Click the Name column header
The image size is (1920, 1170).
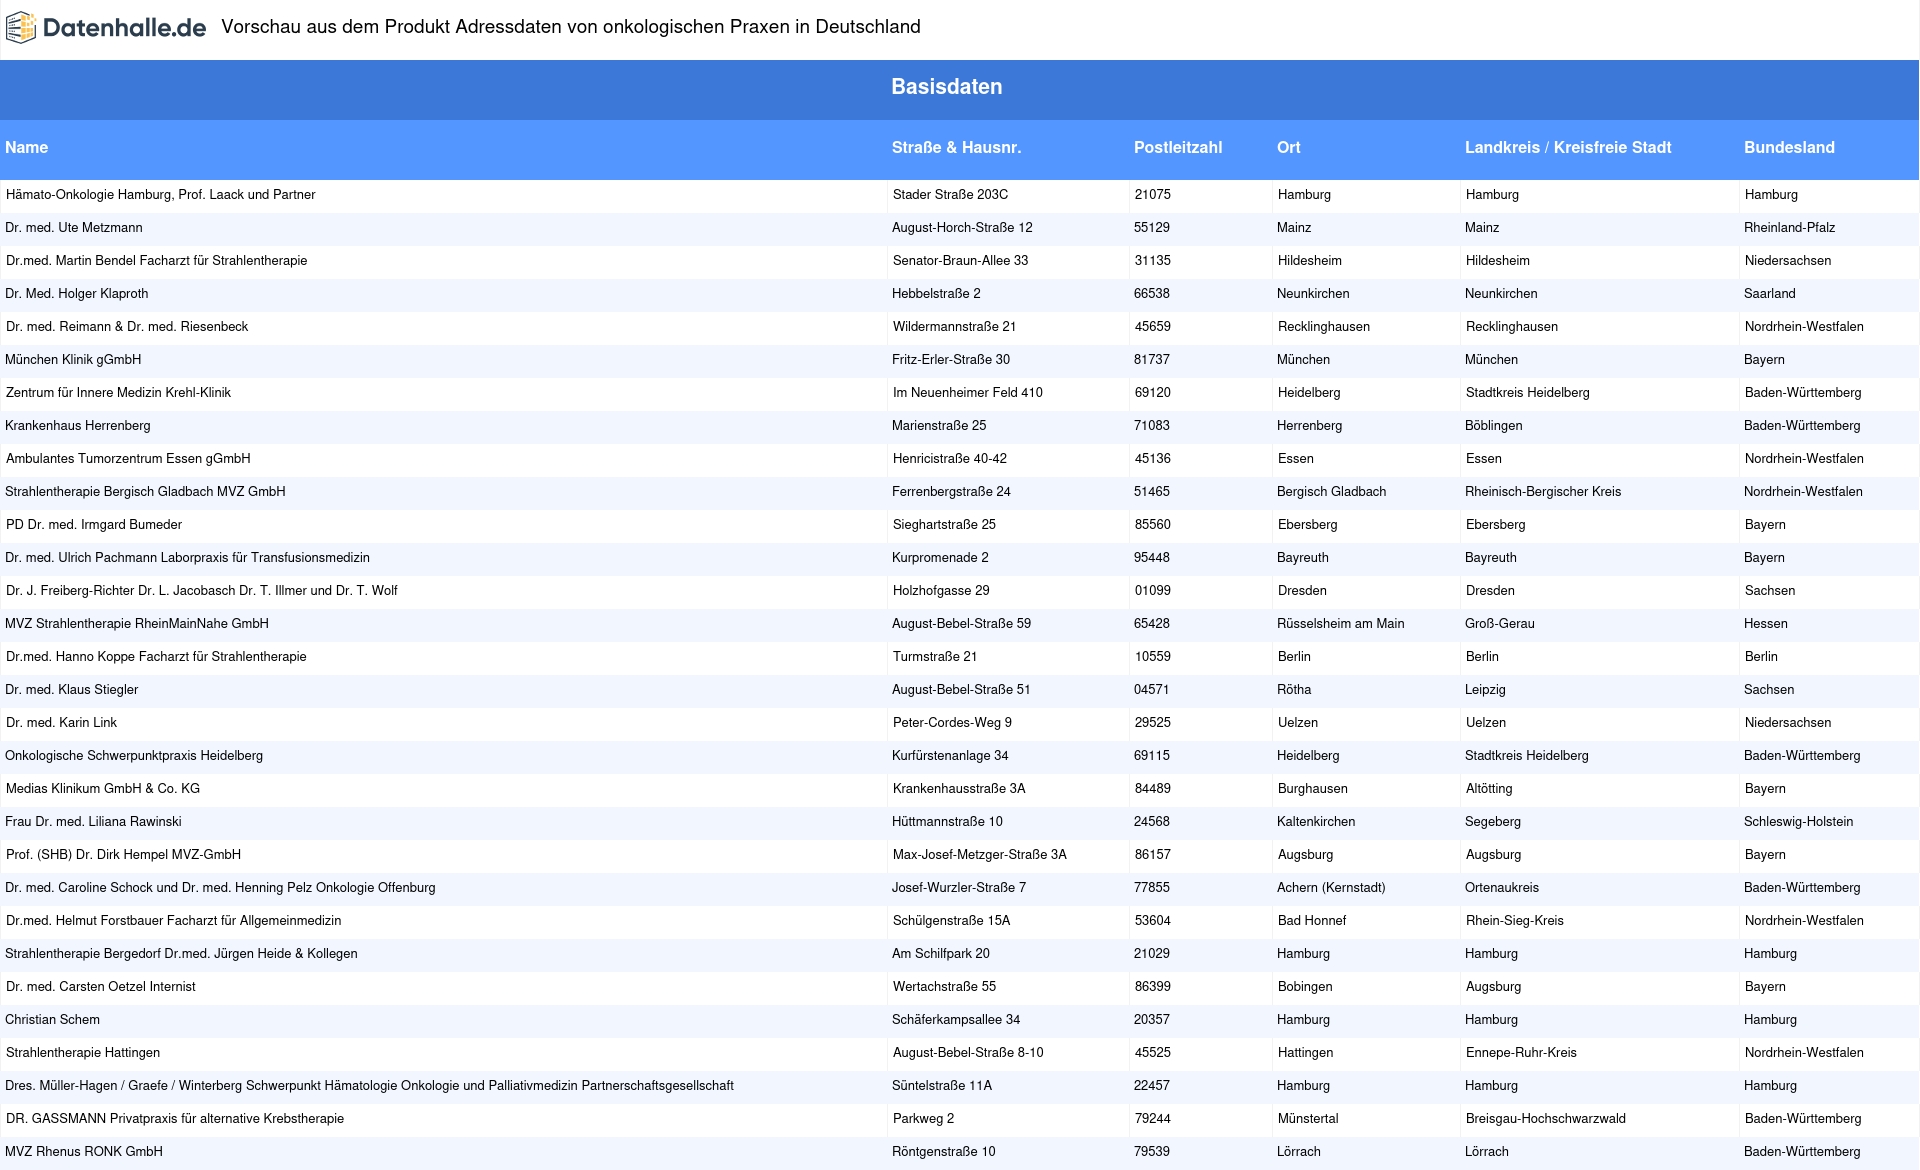click(26, 147)
